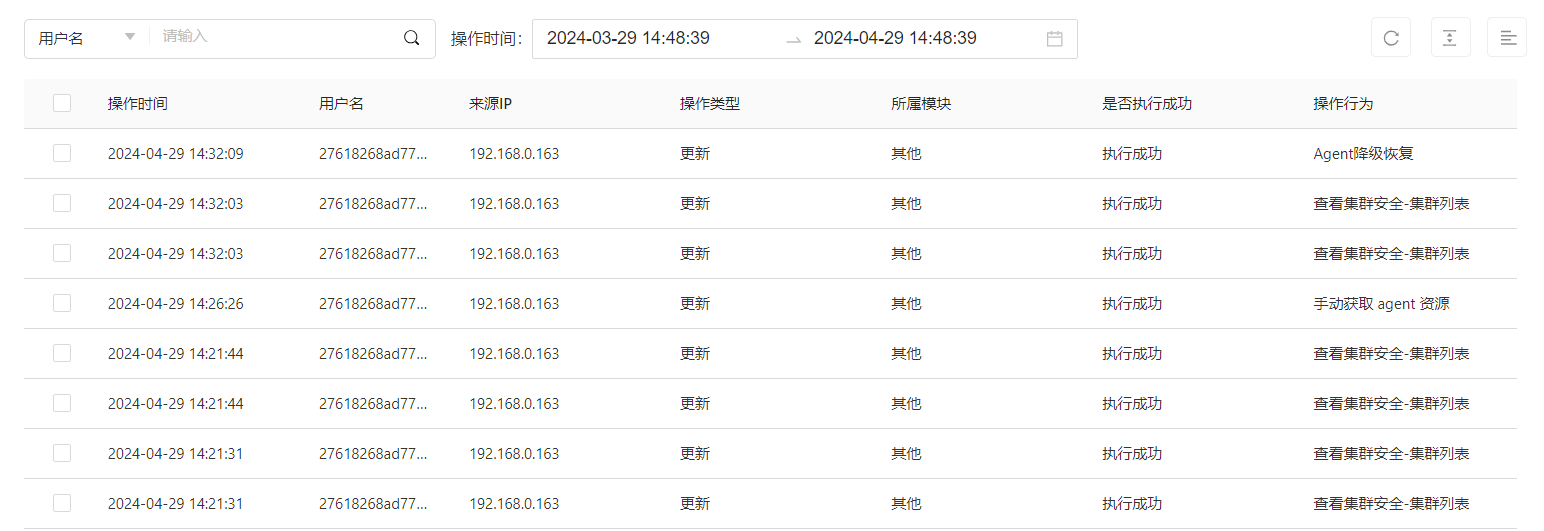Select checkbox for 14:26:26 log entry
The image size is (1544, 531).
[62, 303]
